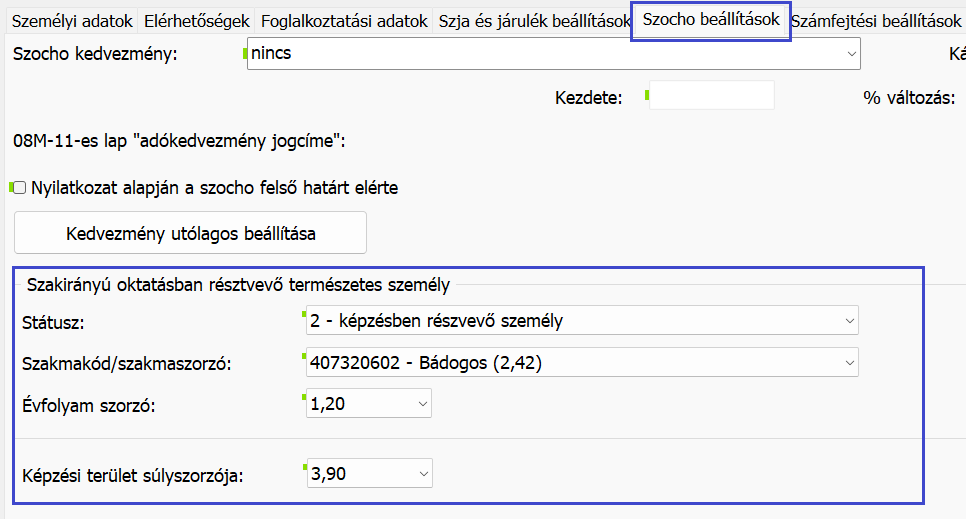
Task: Click the Szocho kedvezmény dropdown arrow
Action: point(850,54)
